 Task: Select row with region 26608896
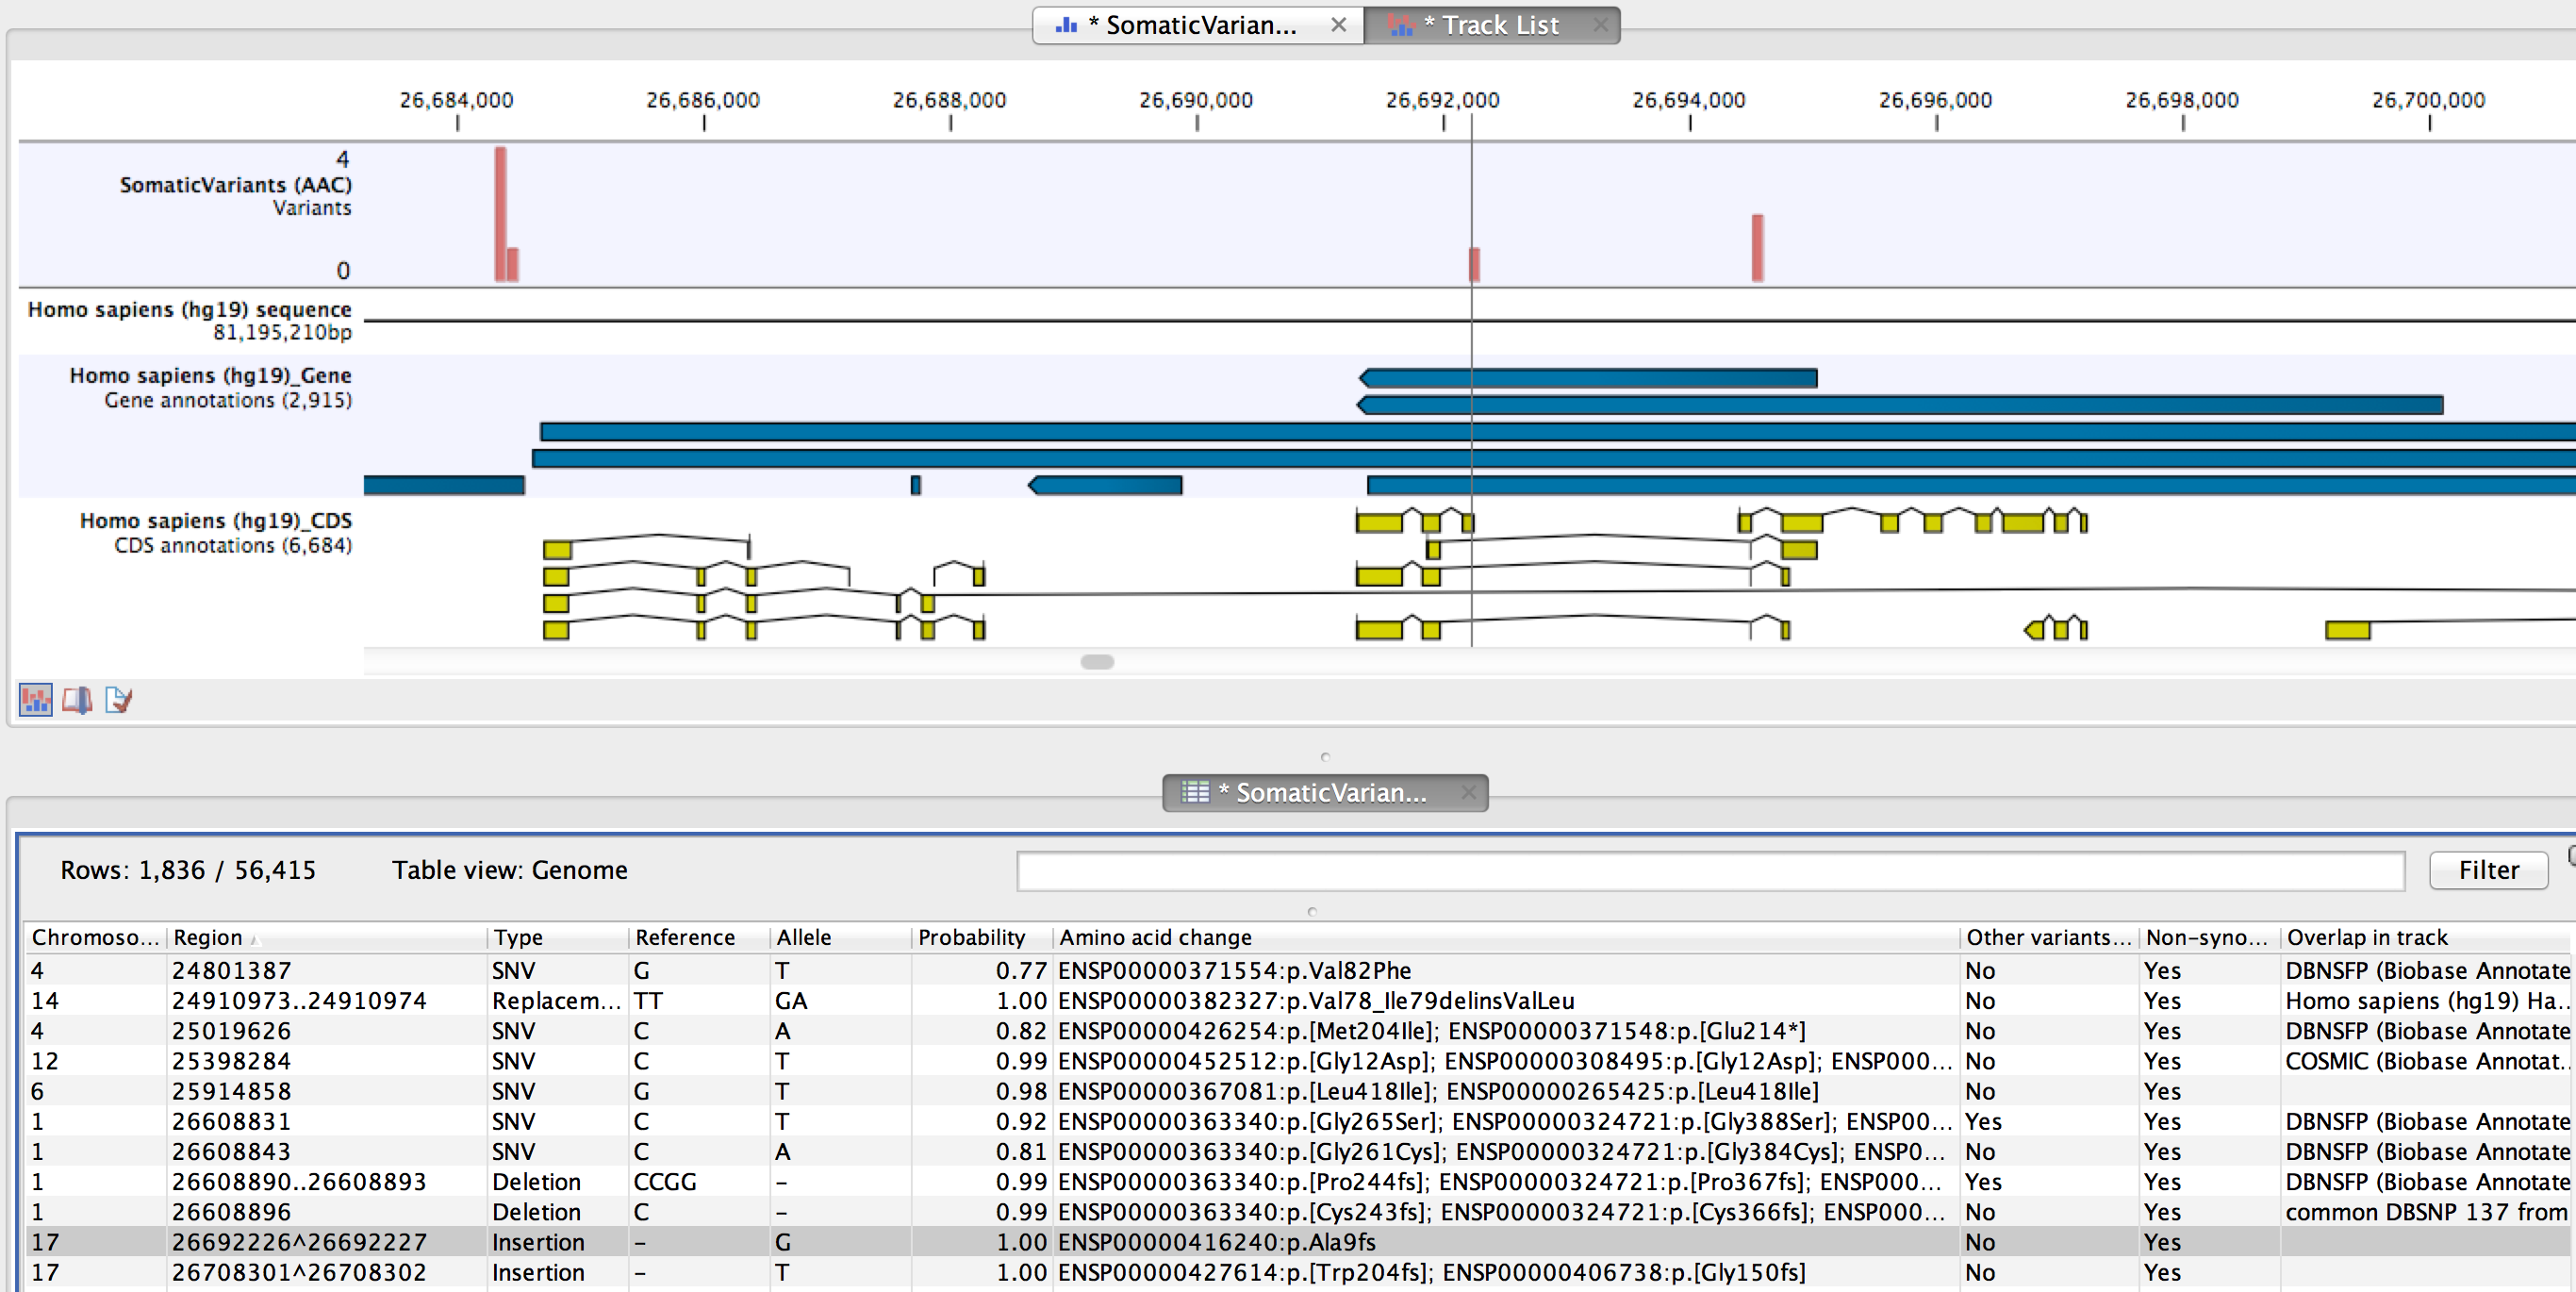[x=1297, y=1212]
